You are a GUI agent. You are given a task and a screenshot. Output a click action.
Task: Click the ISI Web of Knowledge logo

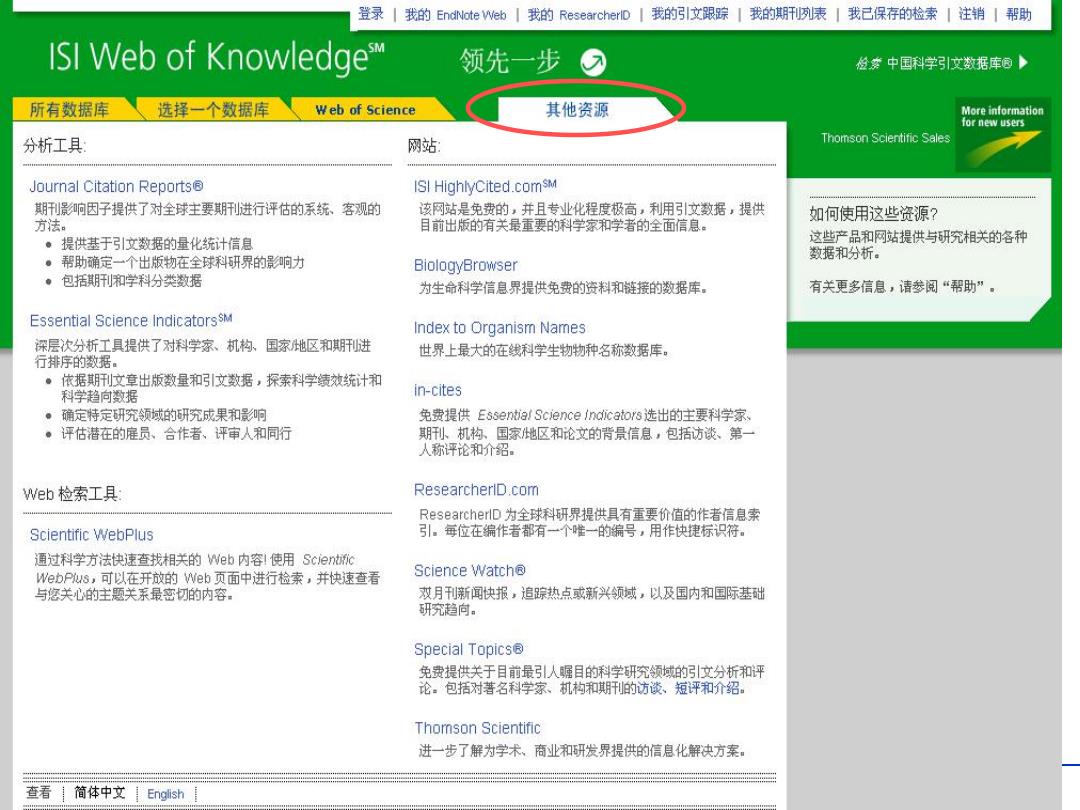(x=217, y=56)
